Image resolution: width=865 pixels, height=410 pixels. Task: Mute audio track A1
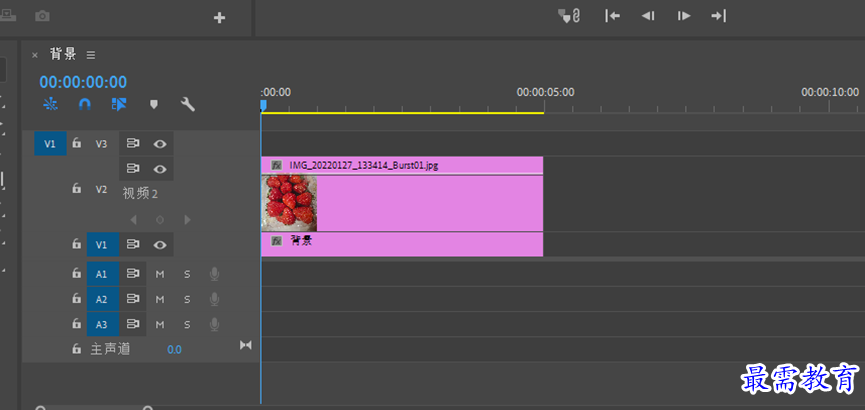tap(160, 274)
